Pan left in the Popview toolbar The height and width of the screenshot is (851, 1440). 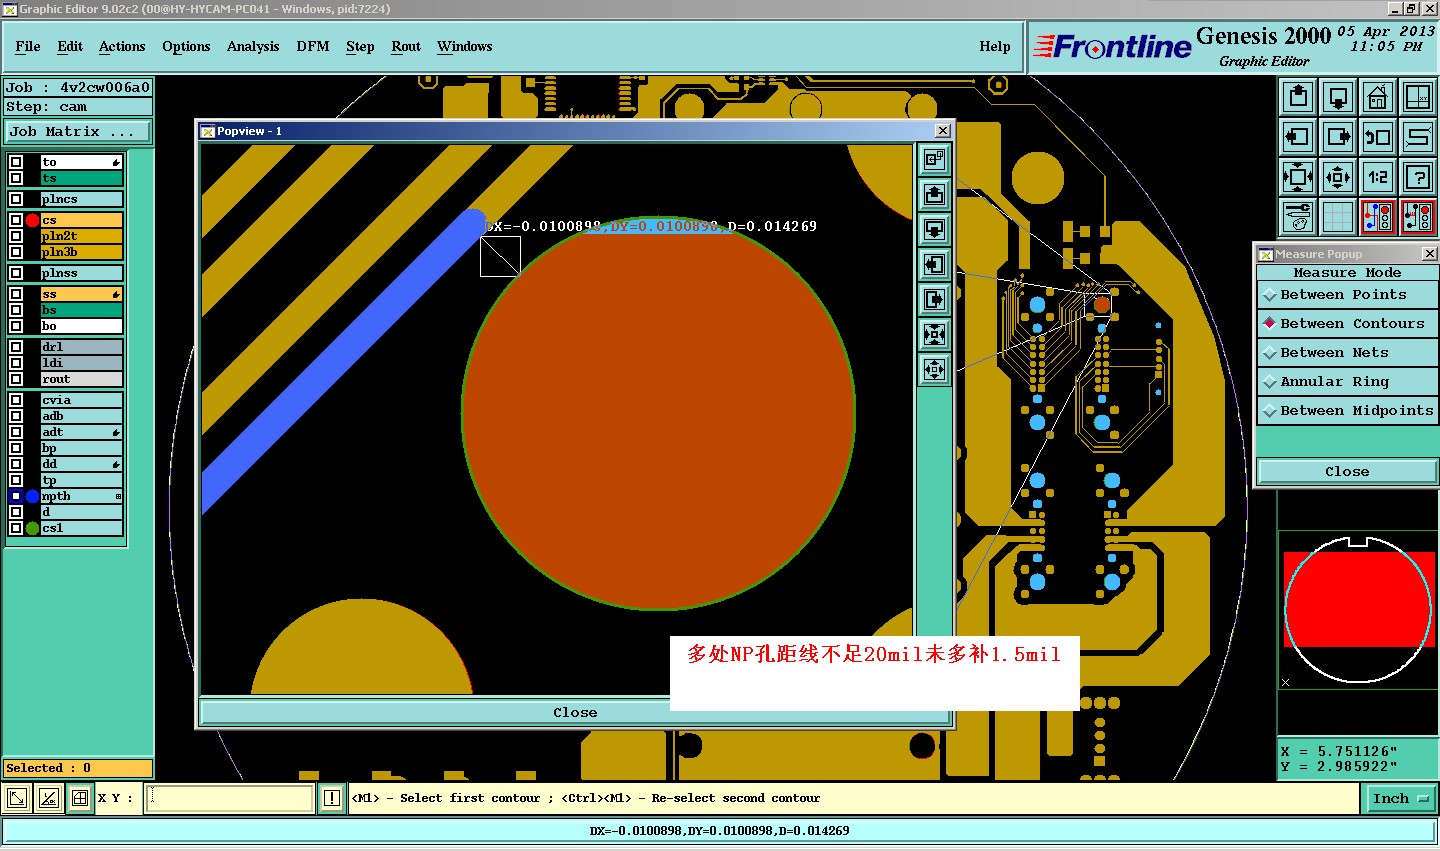pos(934,264)
